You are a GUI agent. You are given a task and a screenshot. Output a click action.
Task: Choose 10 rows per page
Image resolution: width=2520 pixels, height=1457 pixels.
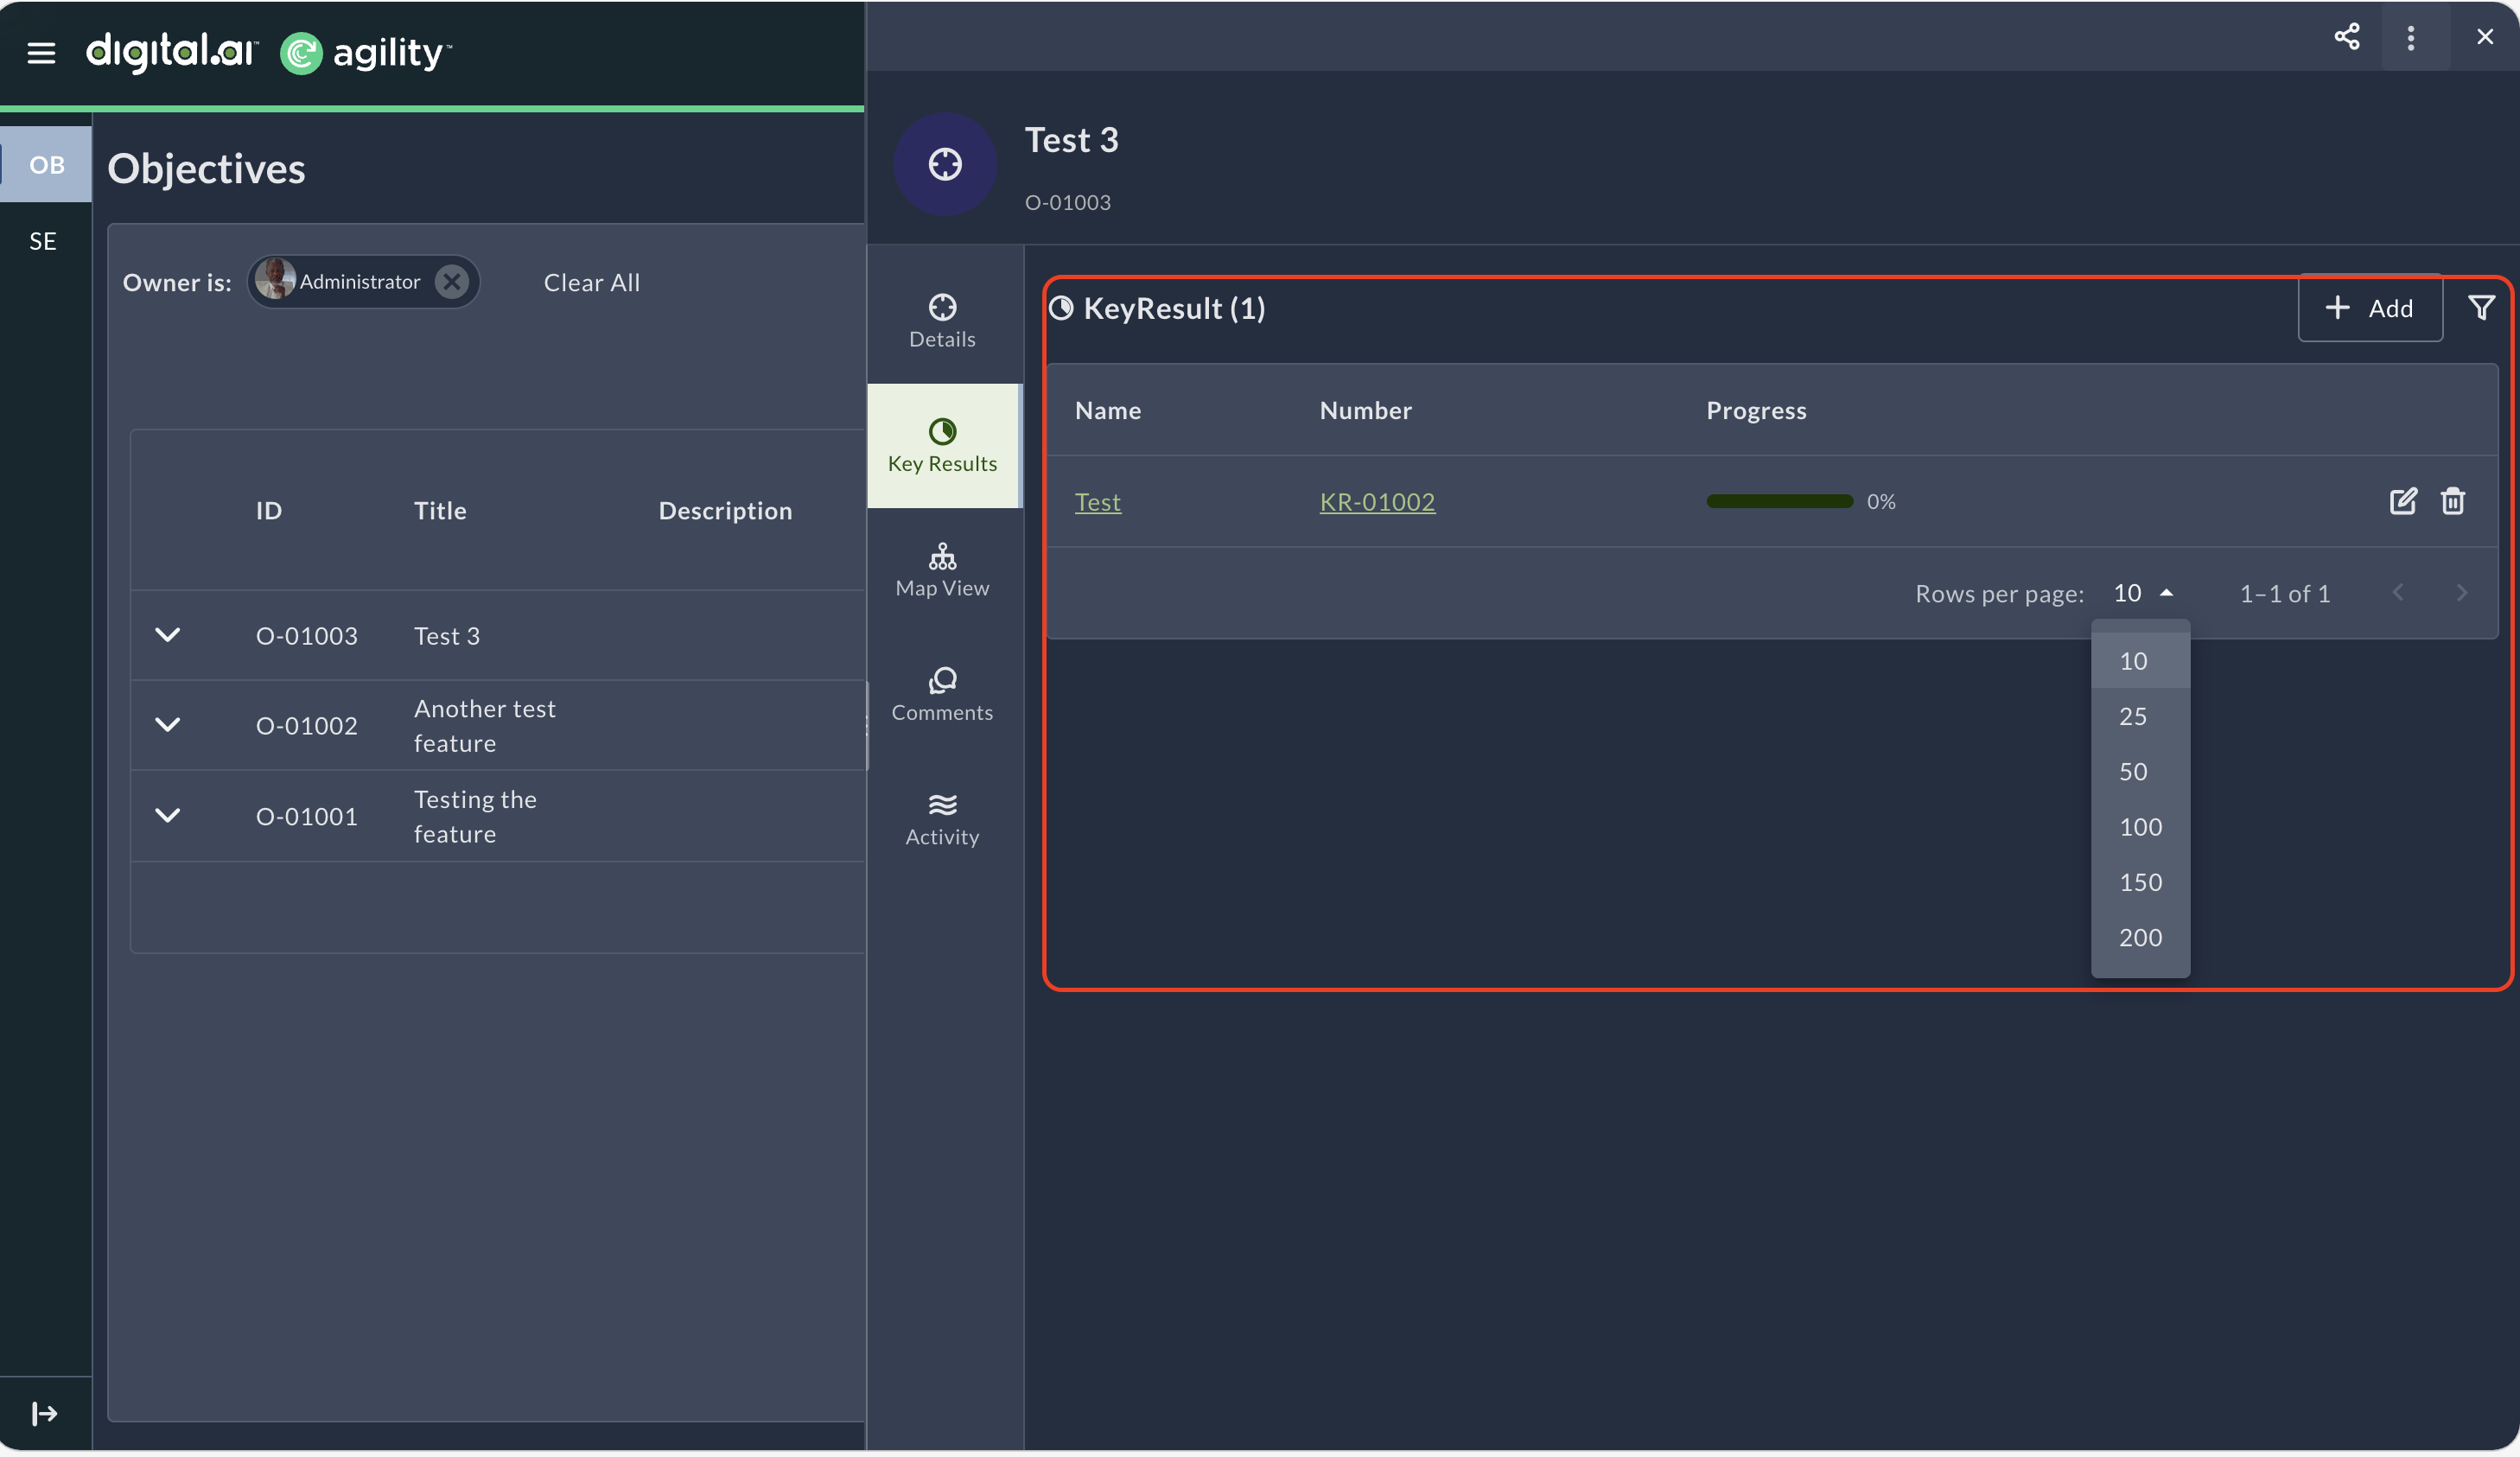(x=2141, y=661)
